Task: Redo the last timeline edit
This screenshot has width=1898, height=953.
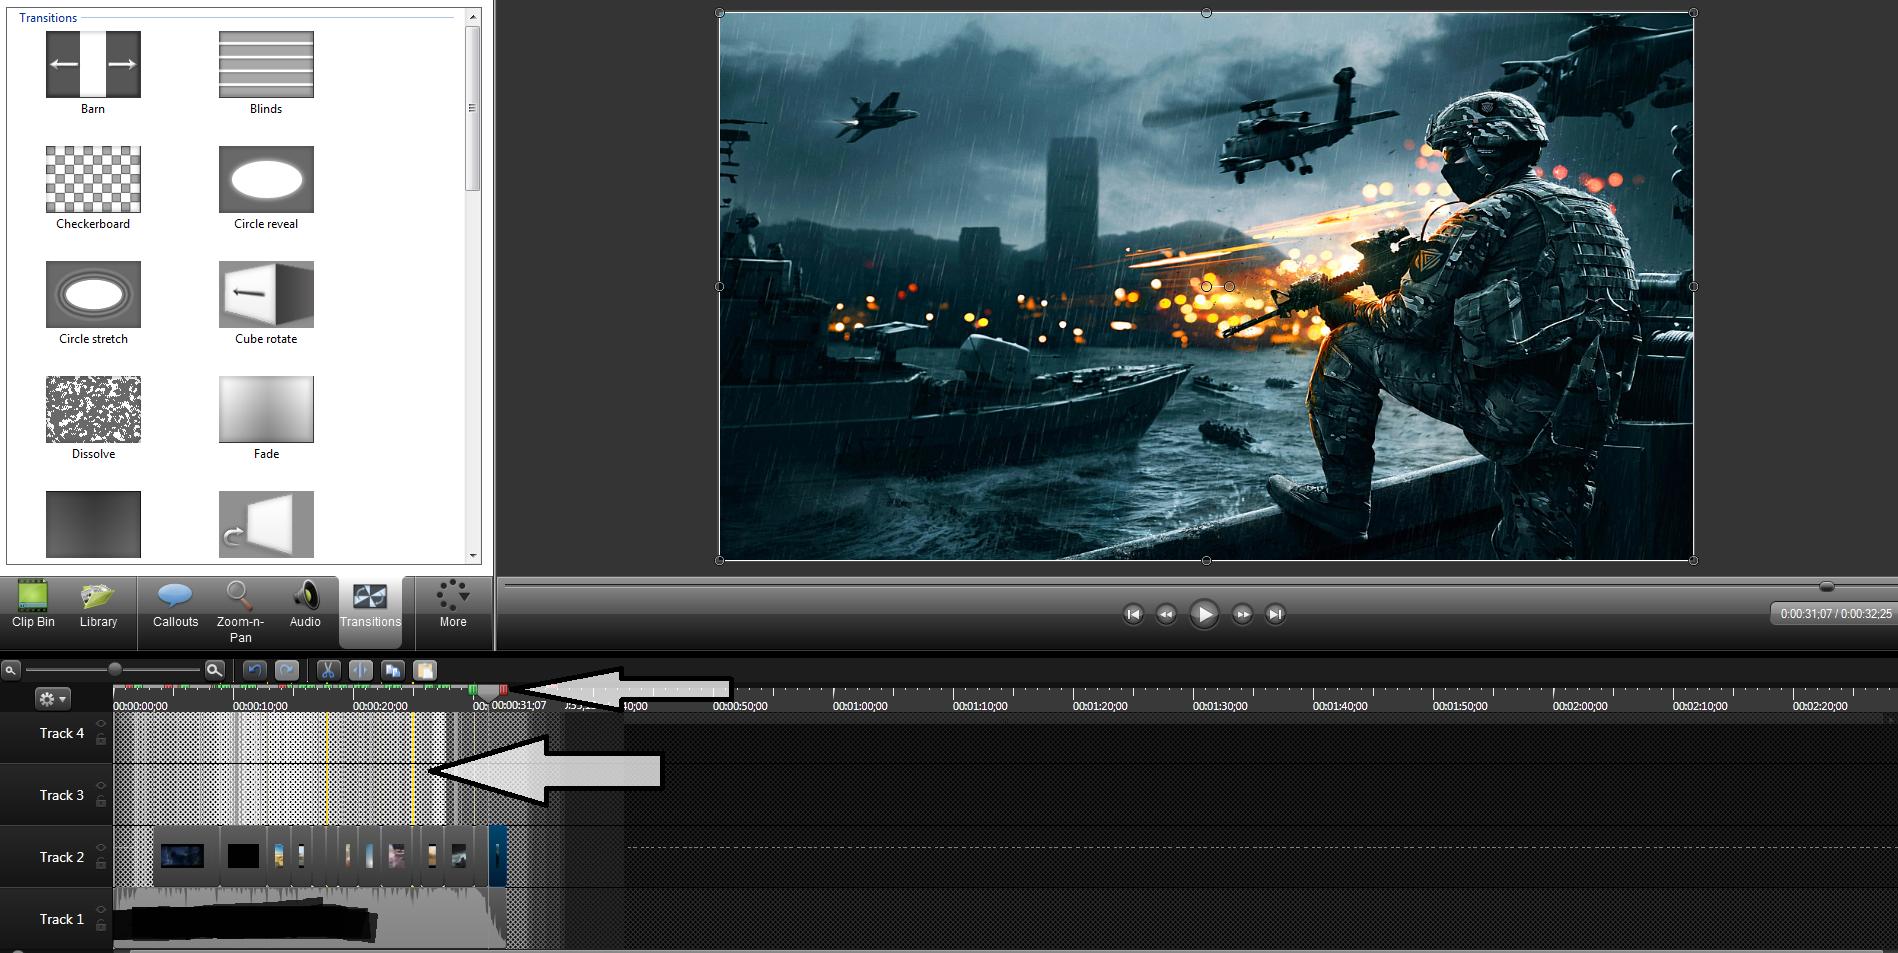Action: click(287, 670)
